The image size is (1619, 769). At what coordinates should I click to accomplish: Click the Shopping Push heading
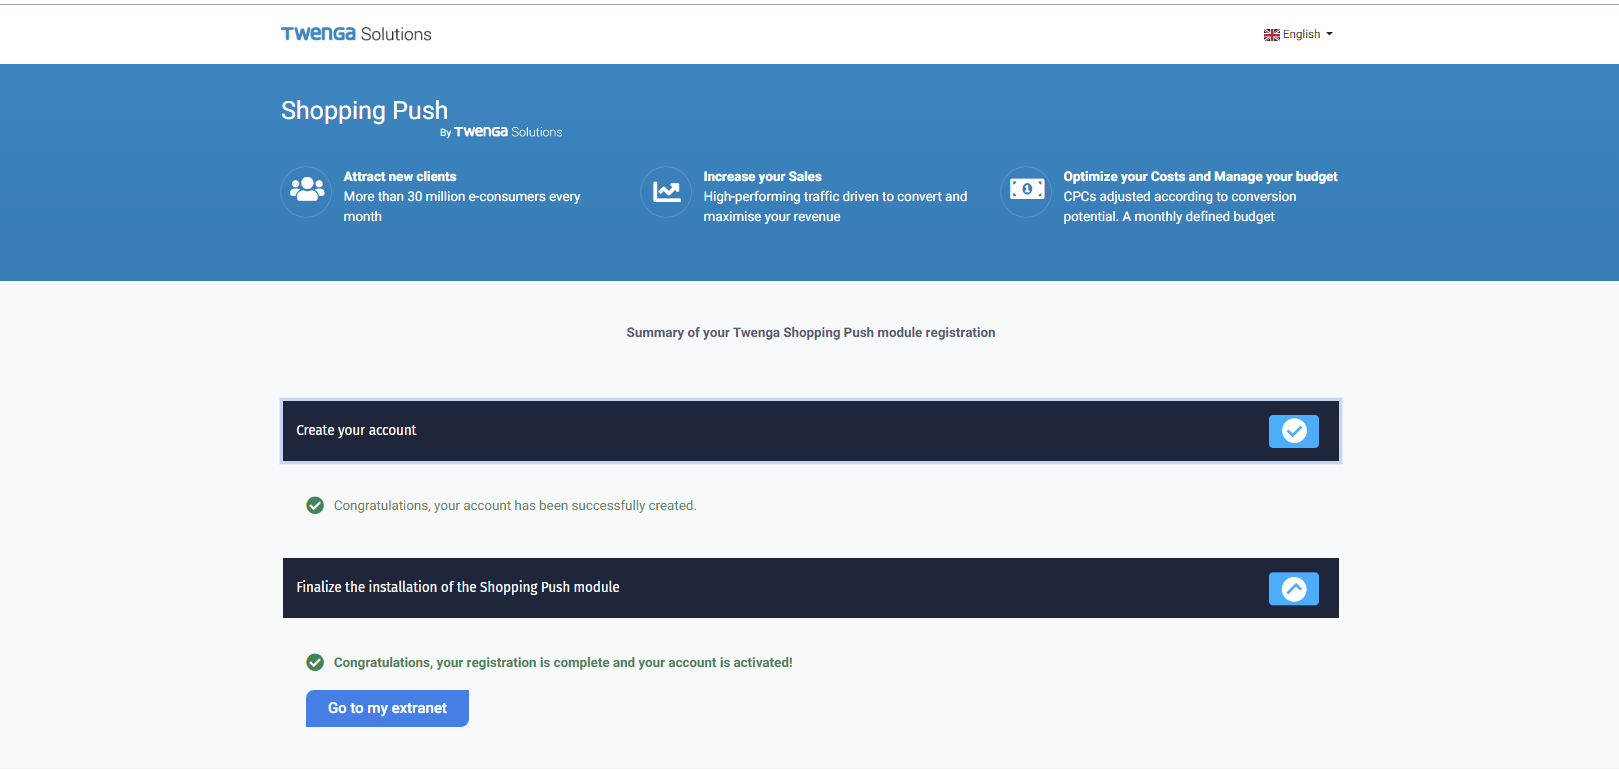(x=364, y=110)
